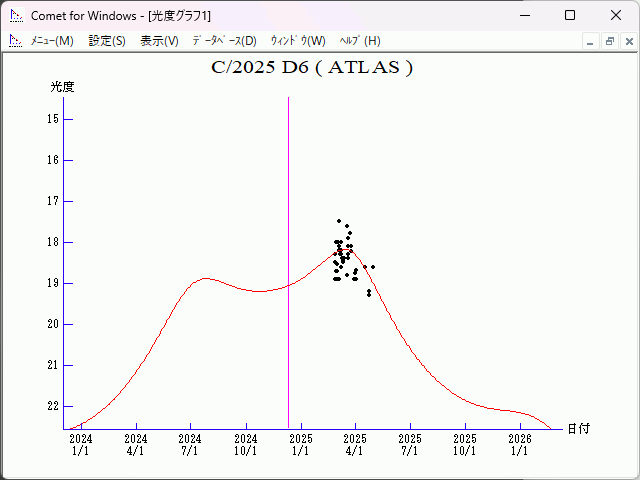Open the ウィンドウ(W) menu
Image resolution: width=640 pixels, height=480 pixels.
click(x=298, y=41)
